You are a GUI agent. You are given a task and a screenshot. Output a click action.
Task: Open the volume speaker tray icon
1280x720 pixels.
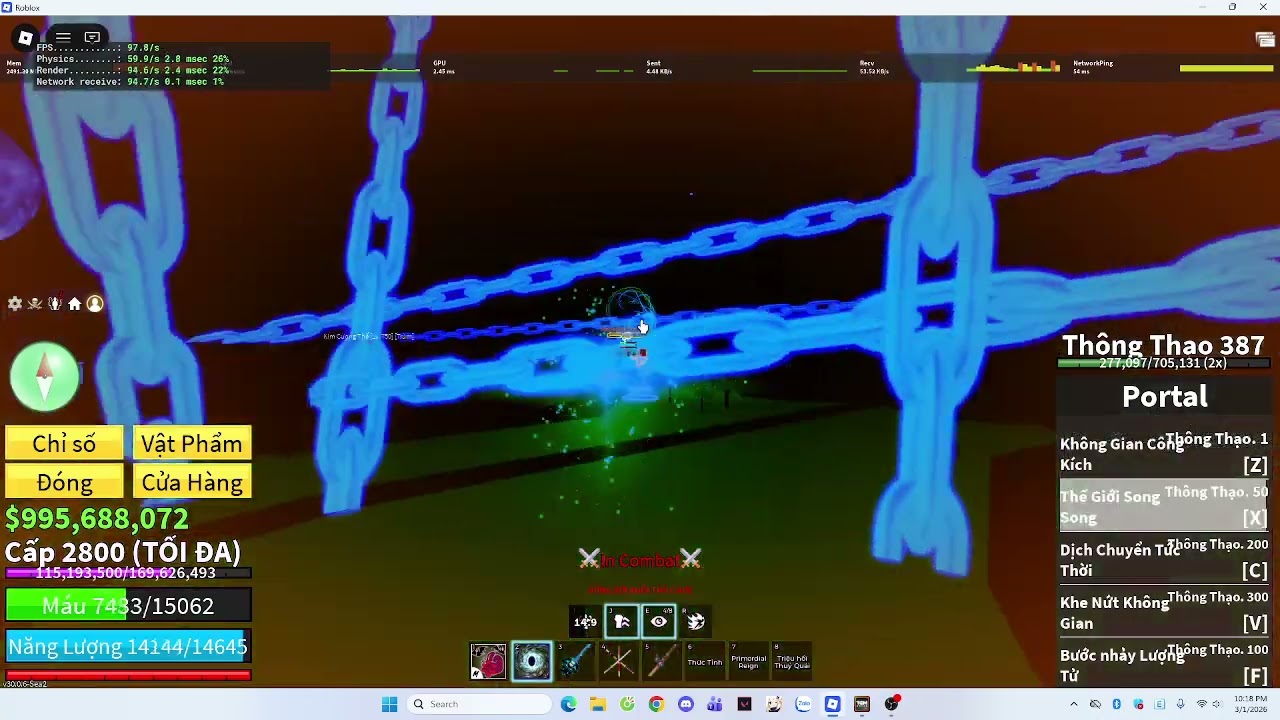click(x=1216, y=704)
